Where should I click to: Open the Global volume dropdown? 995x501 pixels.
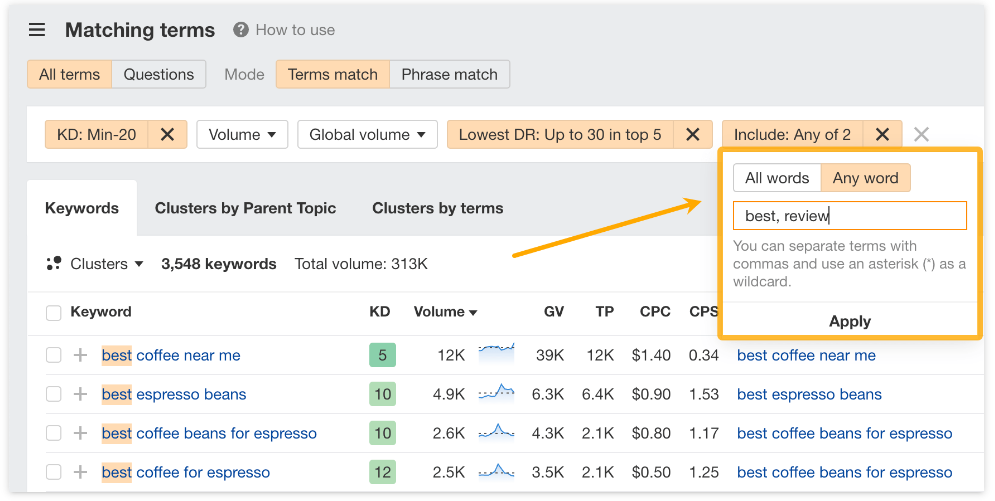(x=366, y=135)
